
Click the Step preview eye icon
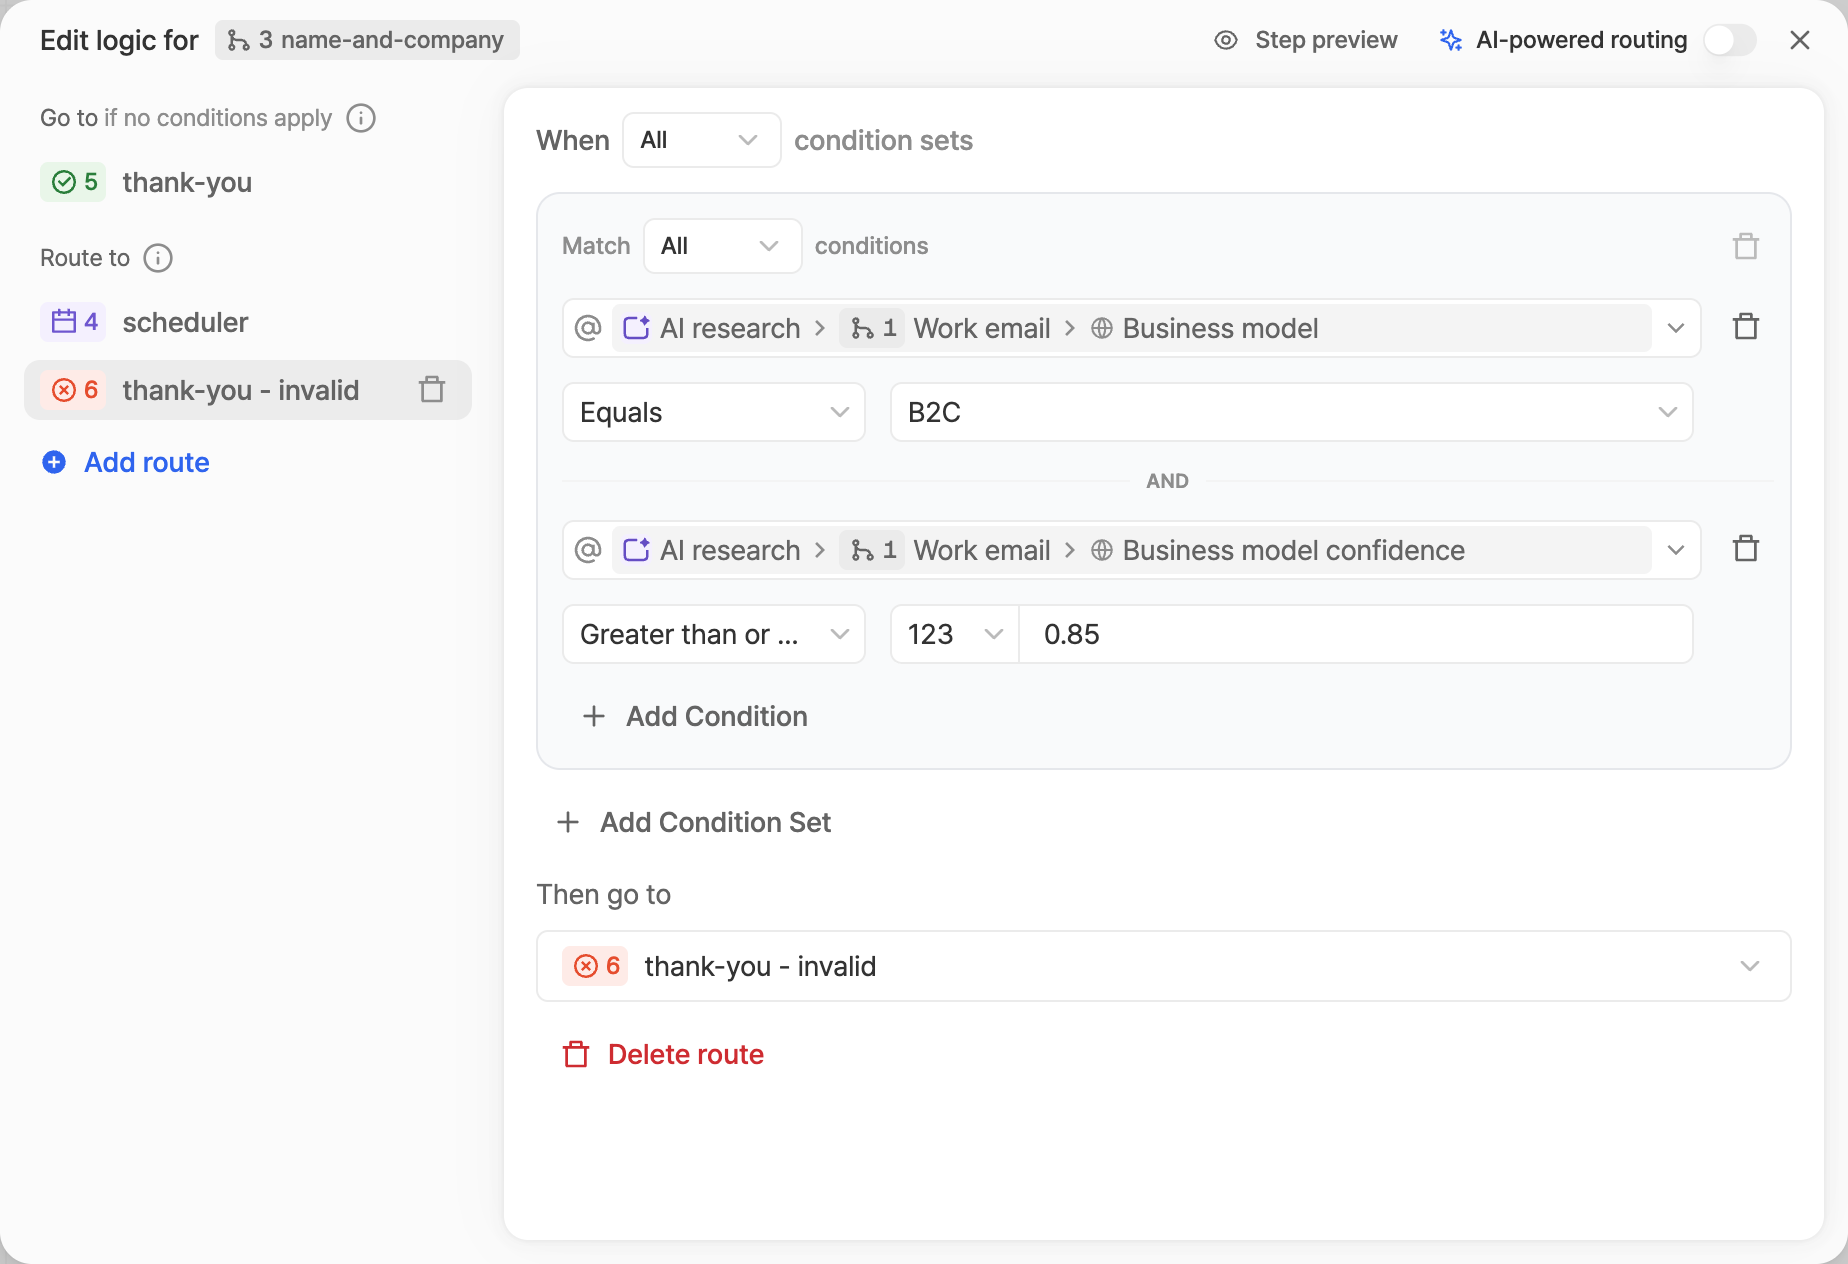(1226, 40)
